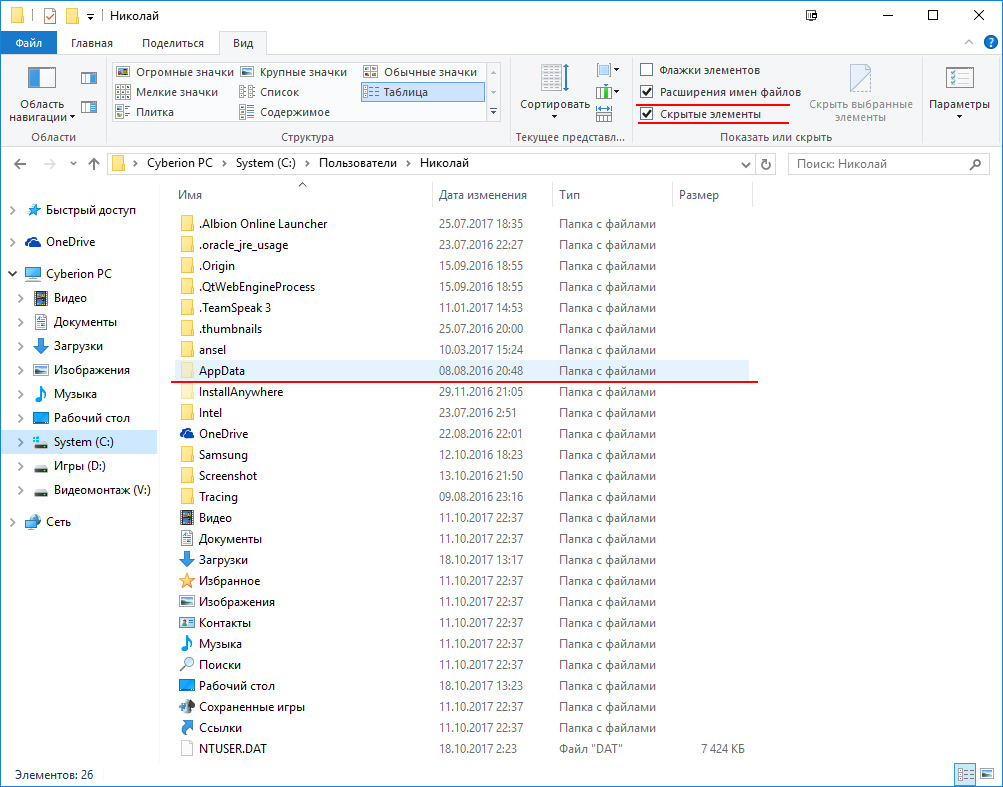1003x787 pixels.
Task: Click size all columns to fit icon
Action: [603, 114]
